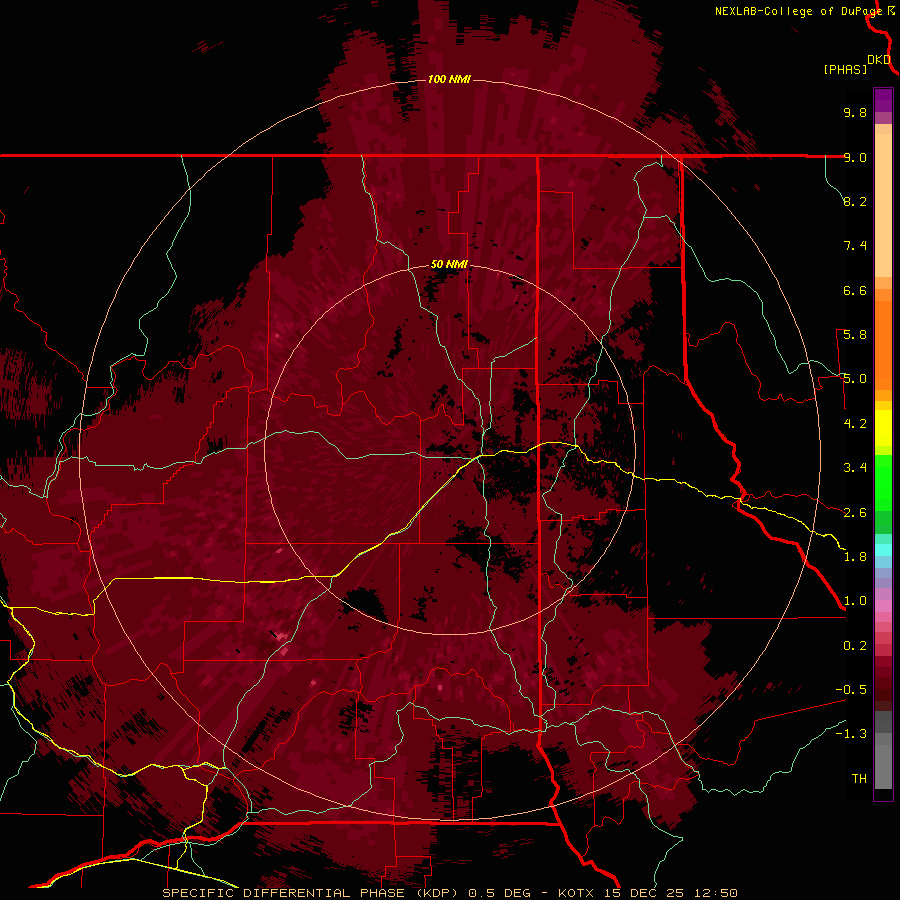This screenshot has width=900, height=900.
Task: Pick the yellow color bar segment
Action: 883,428
